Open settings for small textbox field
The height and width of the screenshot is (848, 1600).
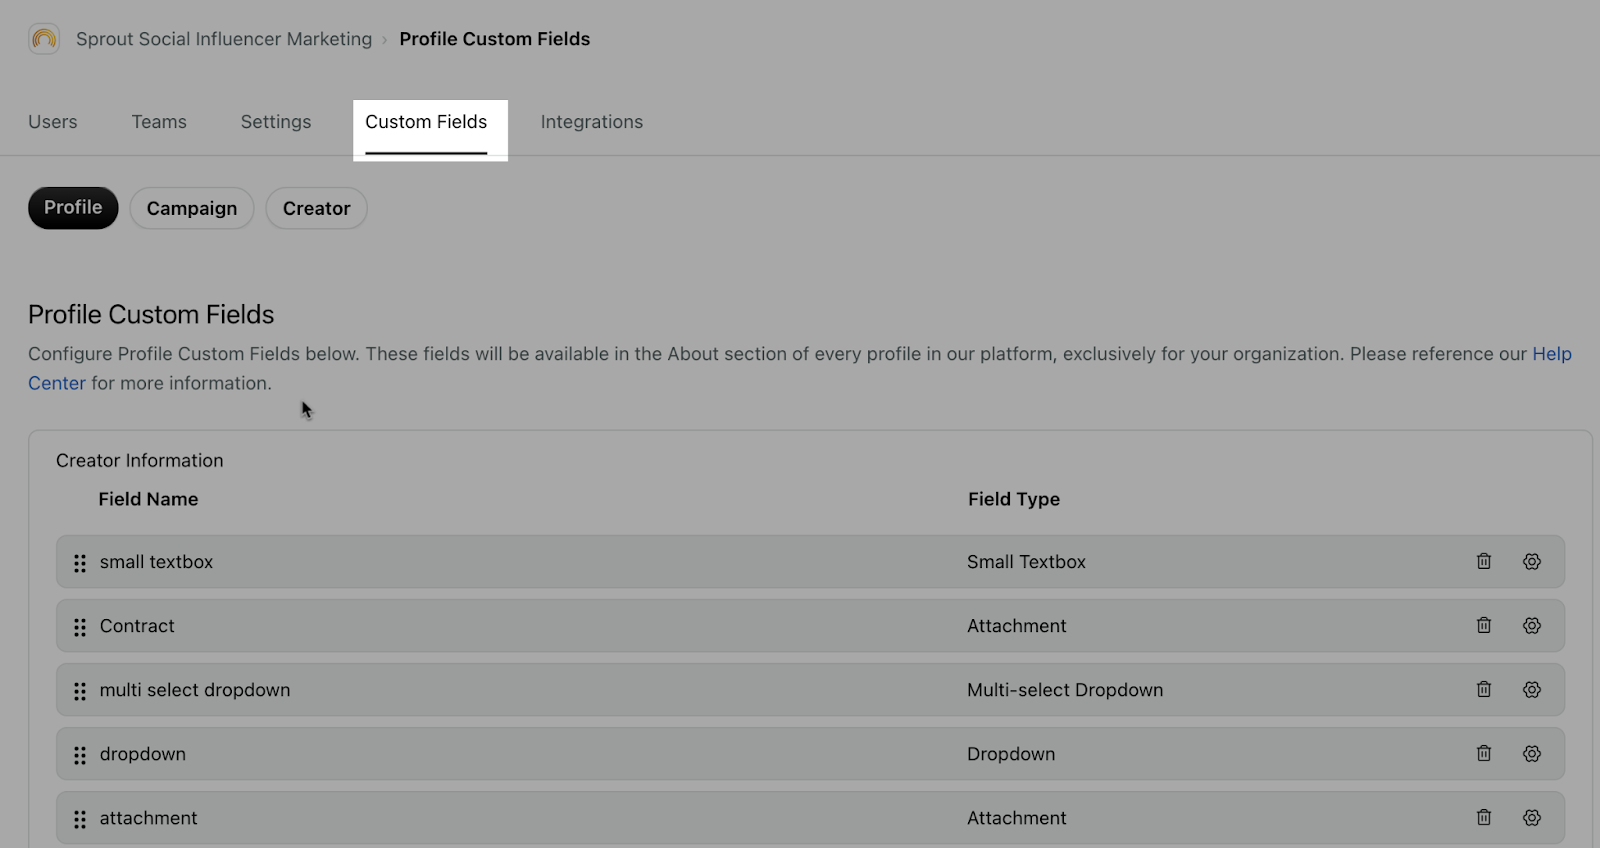pos(1532,561)
